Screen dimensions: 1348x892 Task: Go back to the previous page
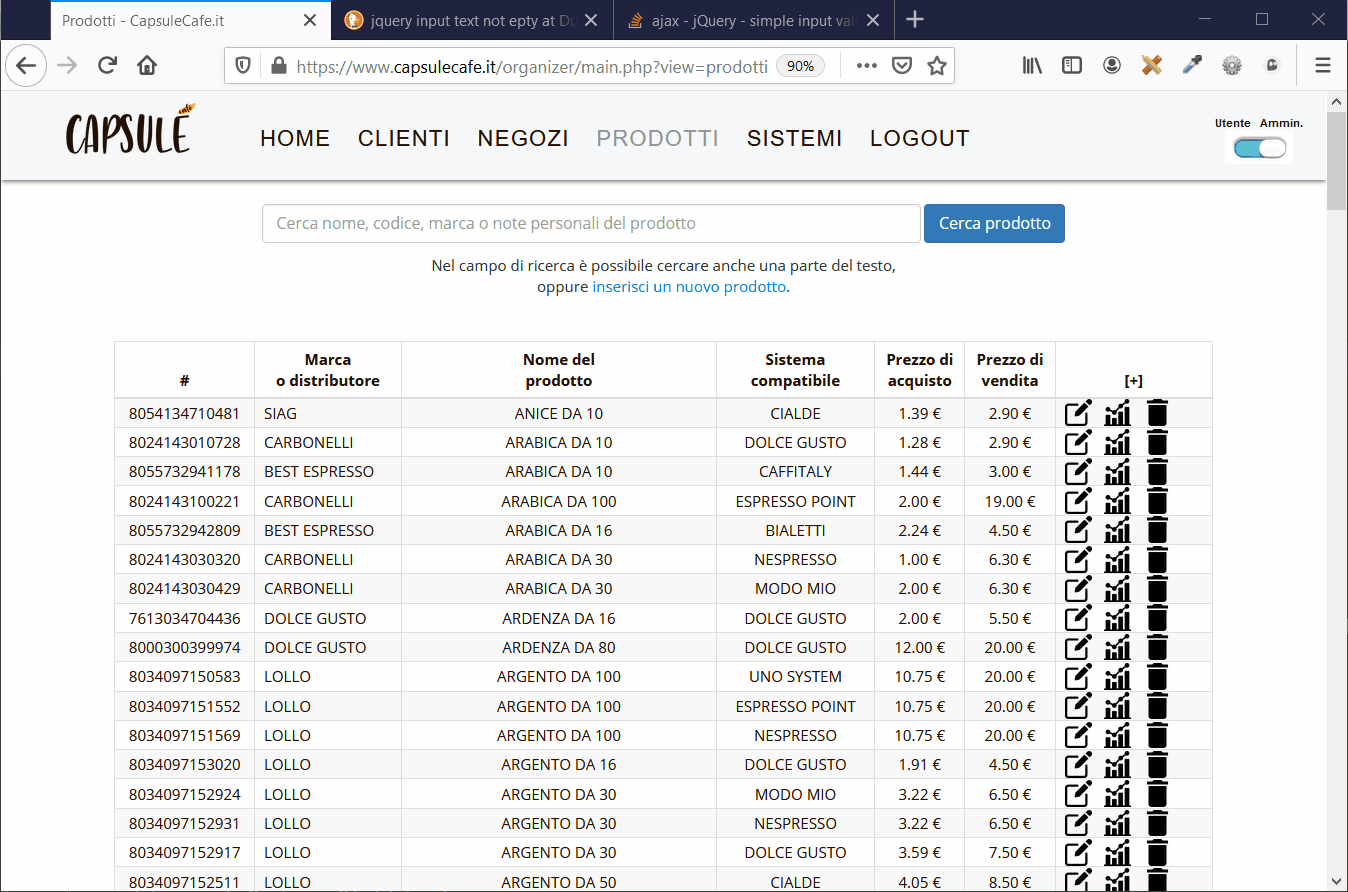[x=26, y=66]
